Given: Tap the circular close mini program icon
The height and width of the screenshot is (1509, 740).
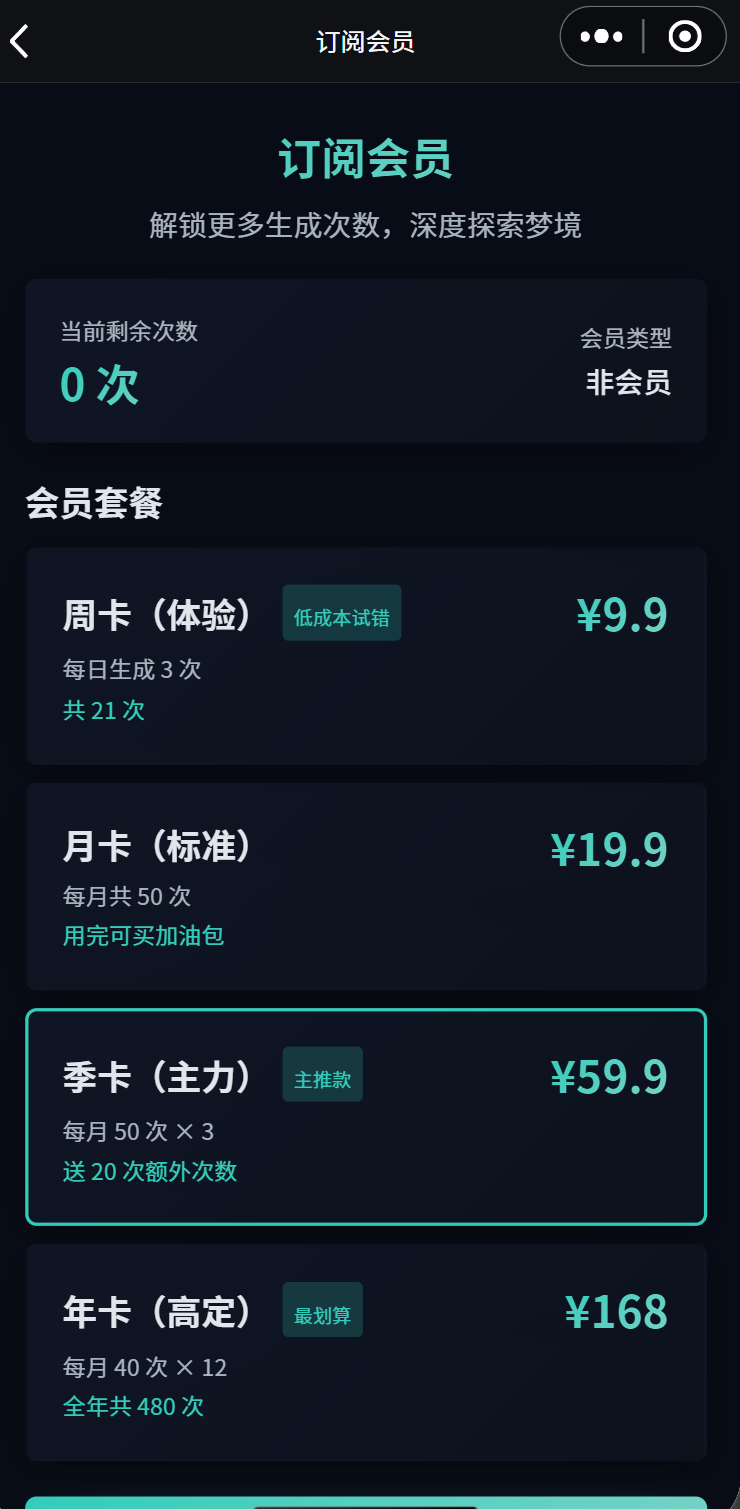Looking at the screenshot, I should click(x=685, y=37).
